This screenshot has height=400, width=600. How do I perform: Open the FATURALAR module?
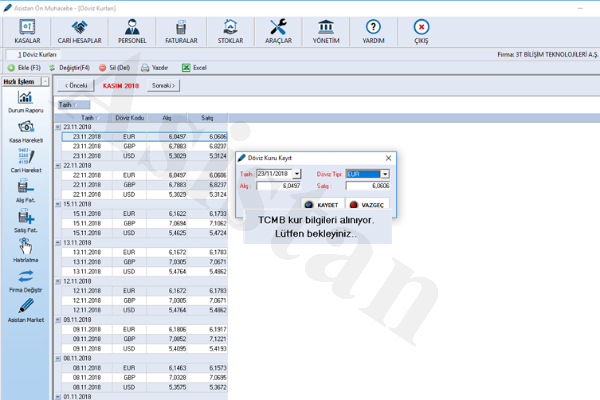coord(181,32)
